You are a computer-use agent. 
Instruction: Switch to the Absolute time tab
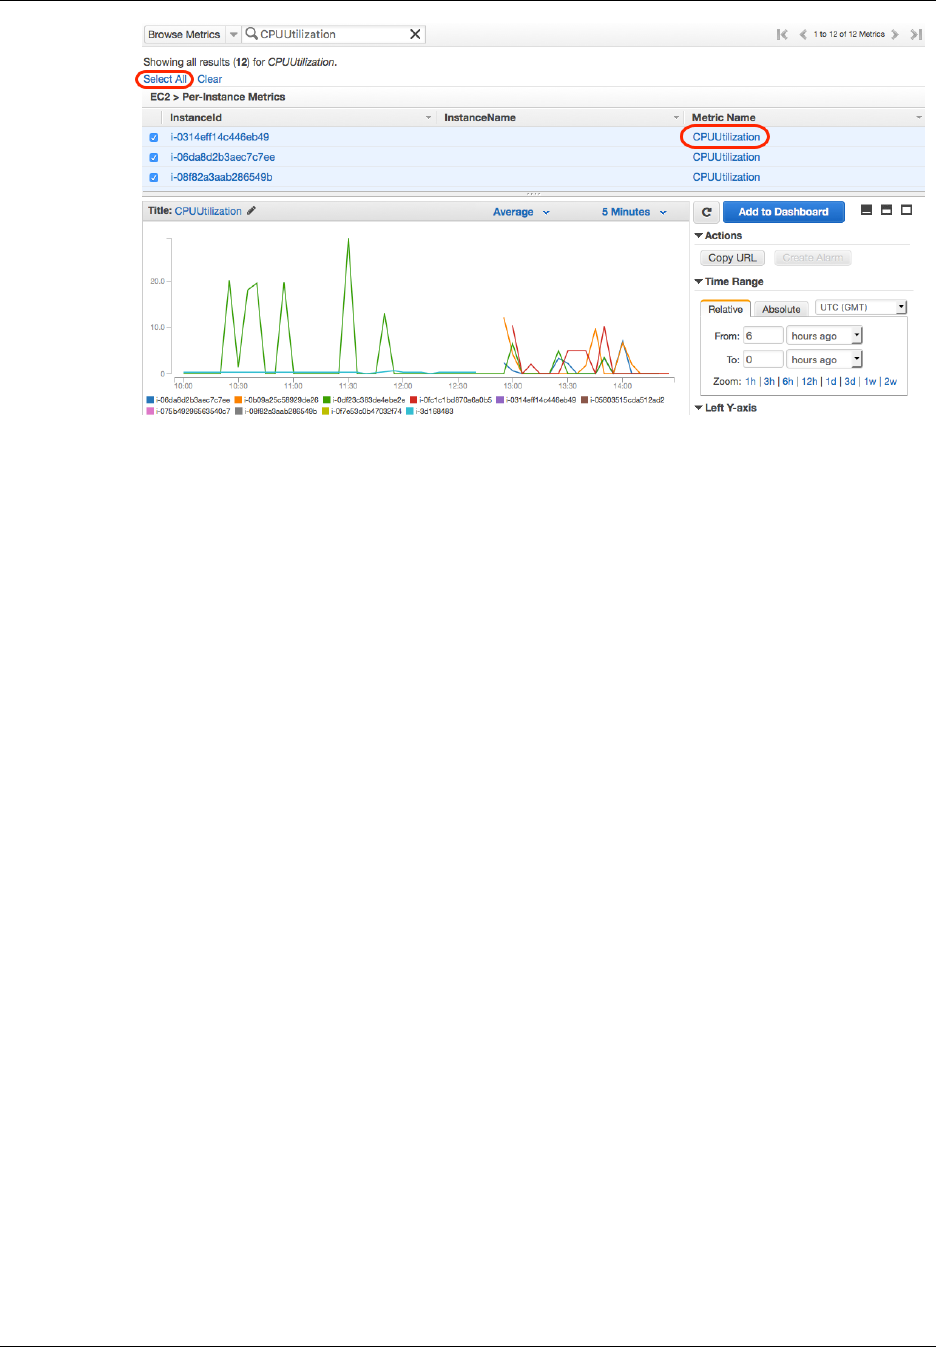pos(781,309)
